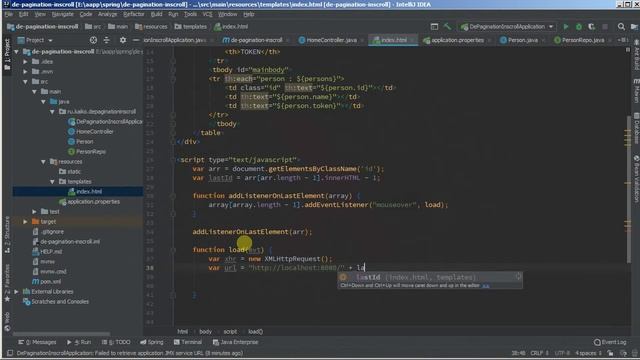The height and width of the screenshot is (360, 640).
Task: Select HomeController in the project tree
Action: click(95, 131)
